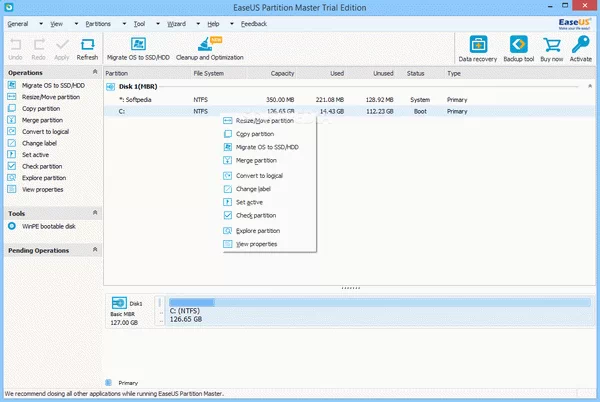Image resolution: width=600 pixels, height=402 pixels.
Task: Collapse the Tools panel
Action: pyautogui.click(x=95, y=213)
